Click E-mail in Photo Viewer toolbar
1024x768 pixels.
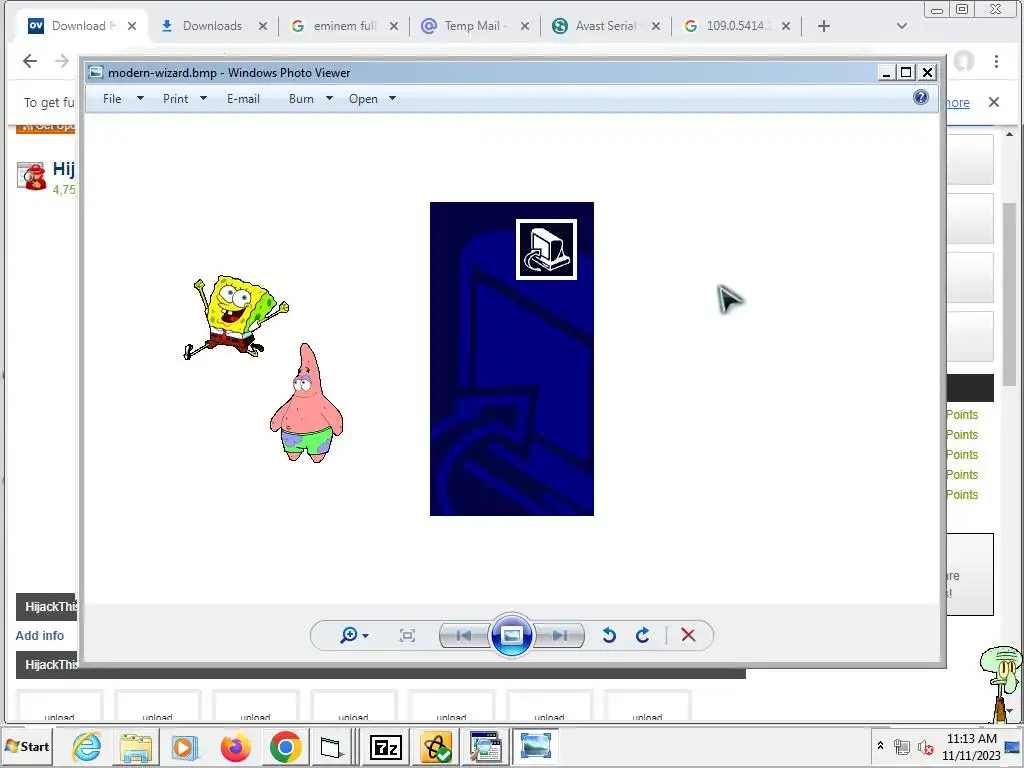coord(244,99)
